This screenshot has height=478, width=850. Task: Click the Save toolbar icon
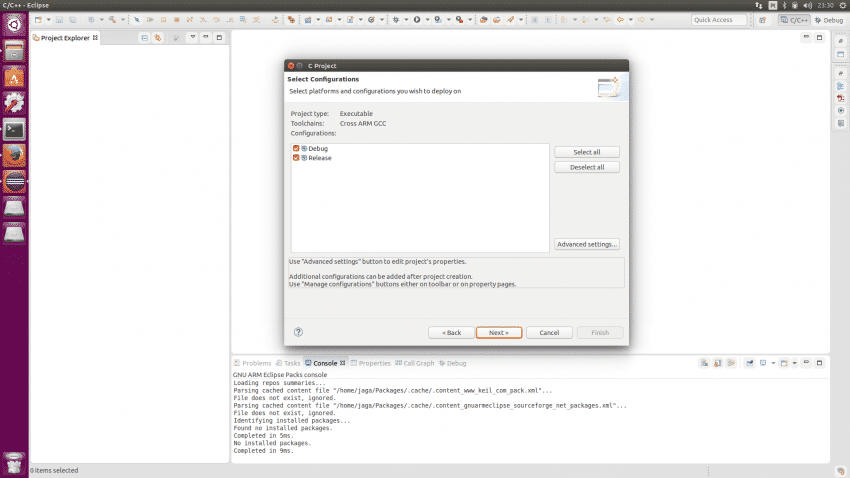pos(59,20)
